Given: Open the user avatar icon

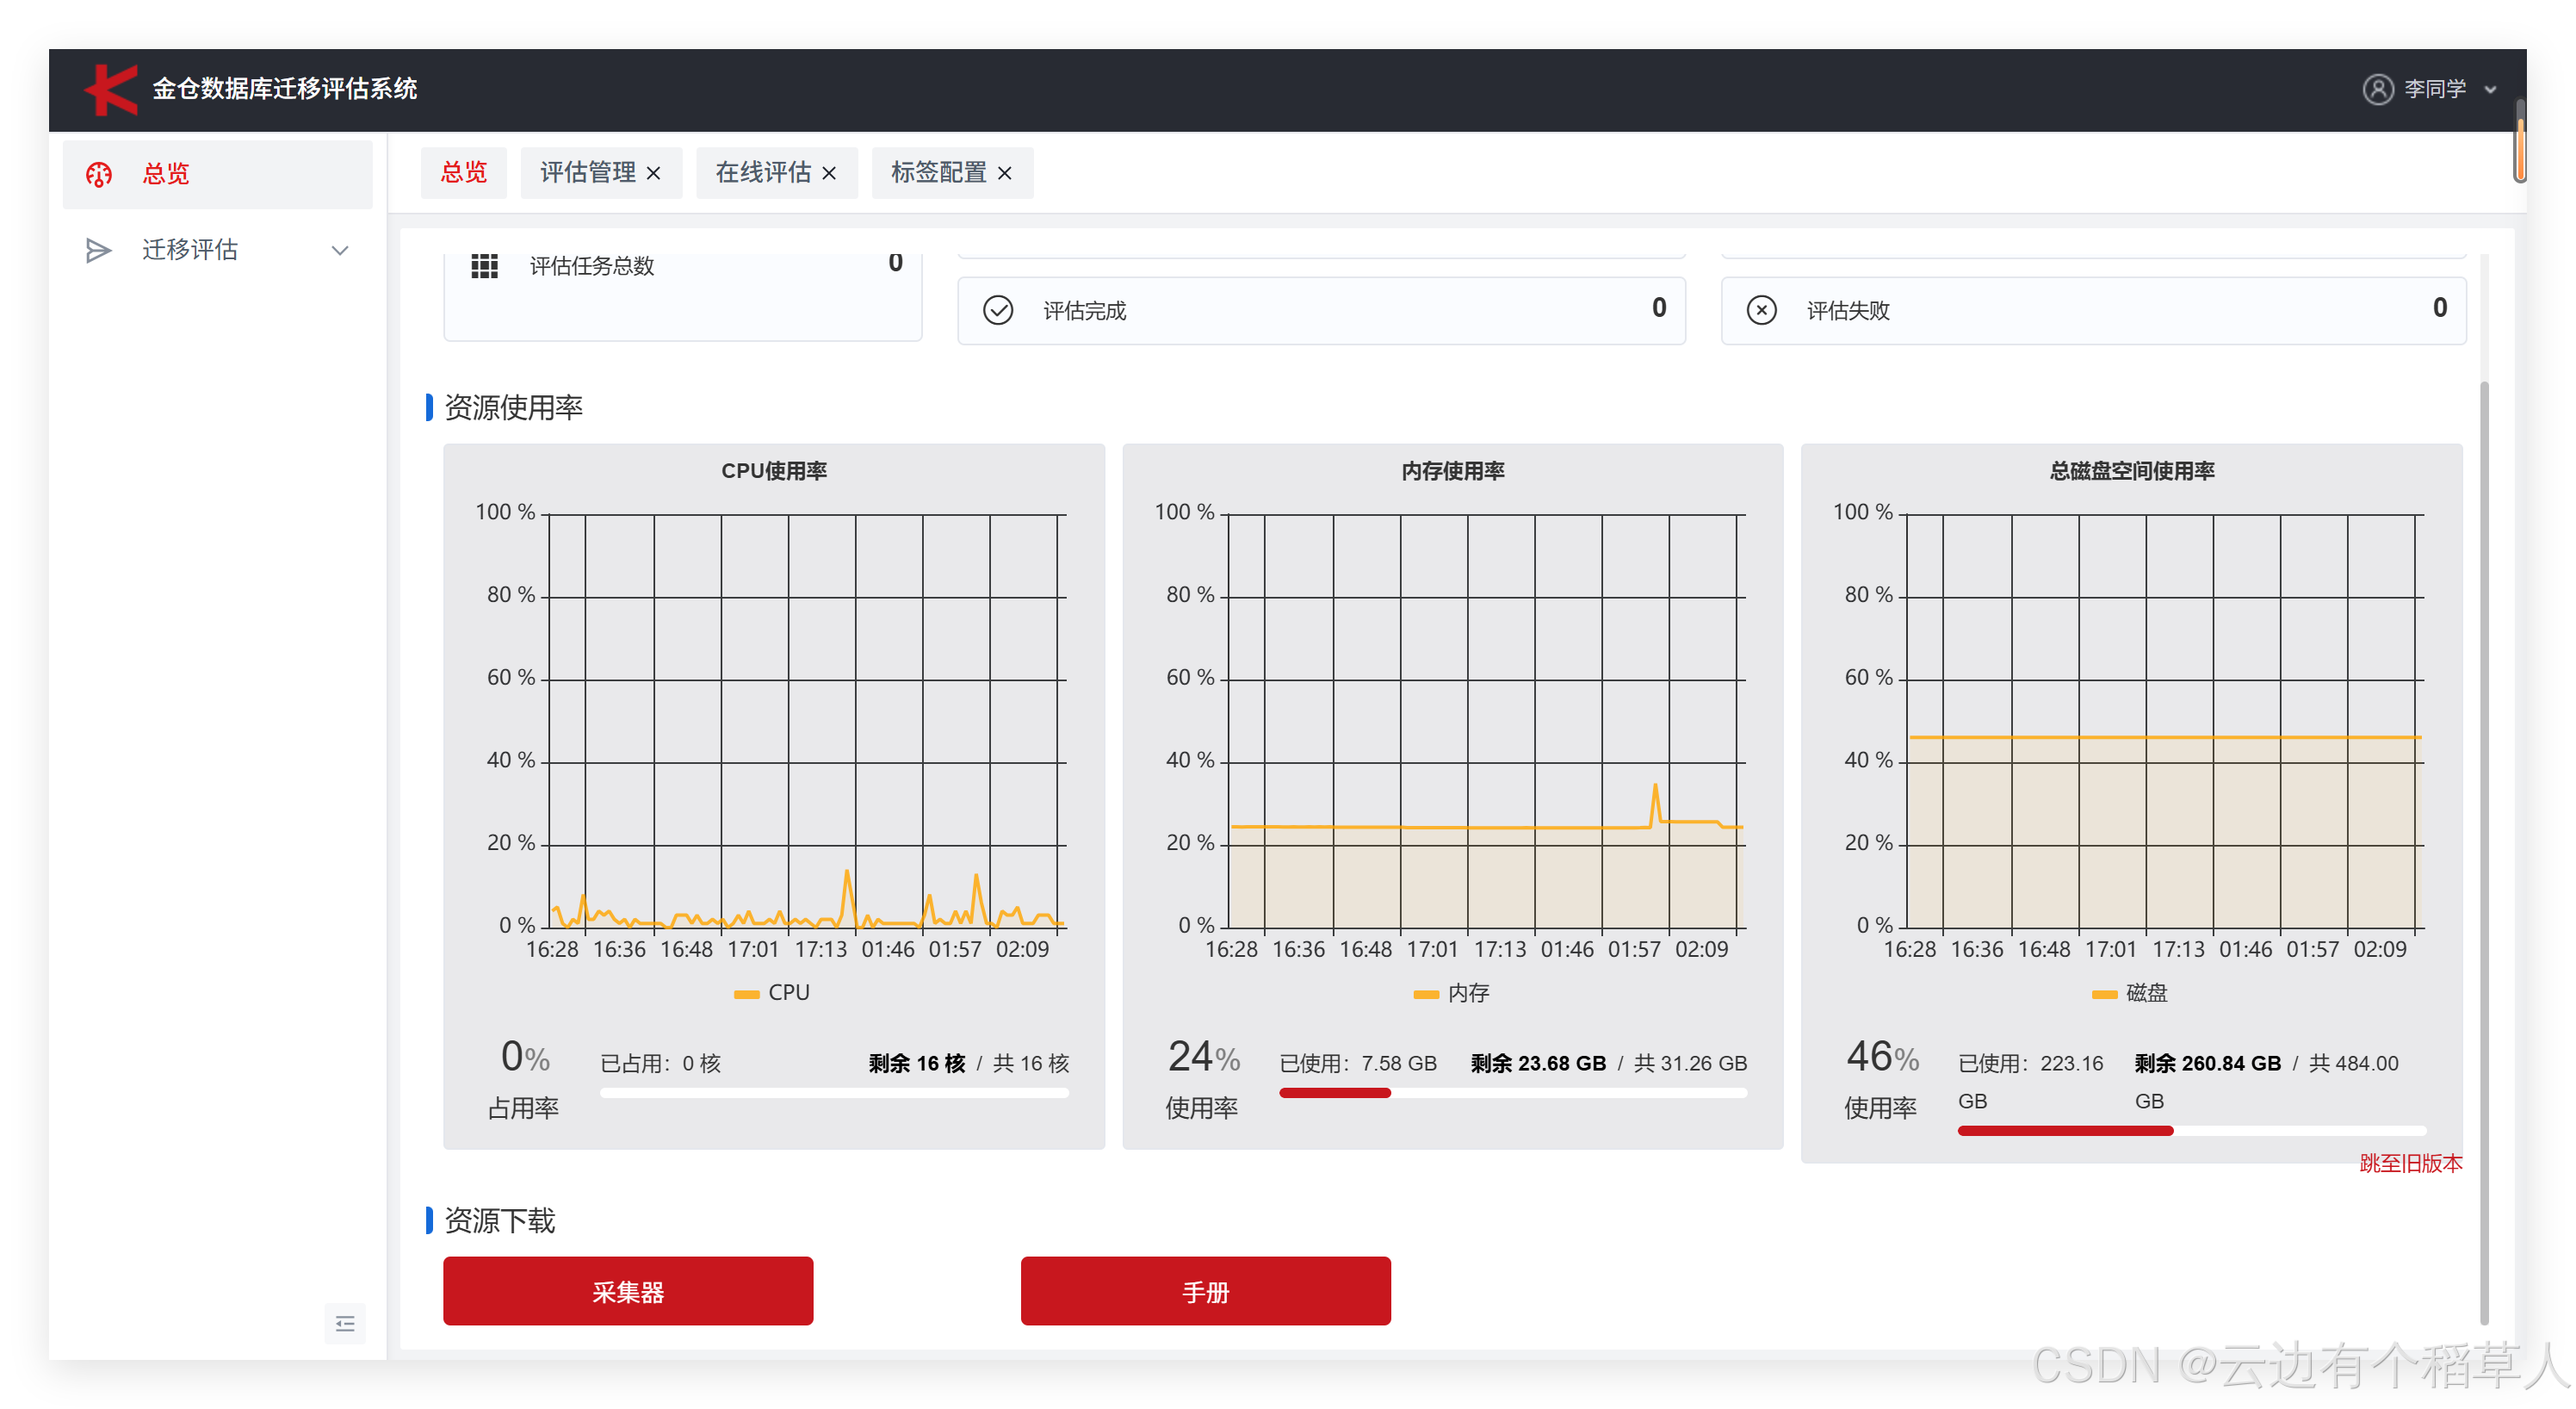Looking at the screenshot, I should coord(2377,89).
